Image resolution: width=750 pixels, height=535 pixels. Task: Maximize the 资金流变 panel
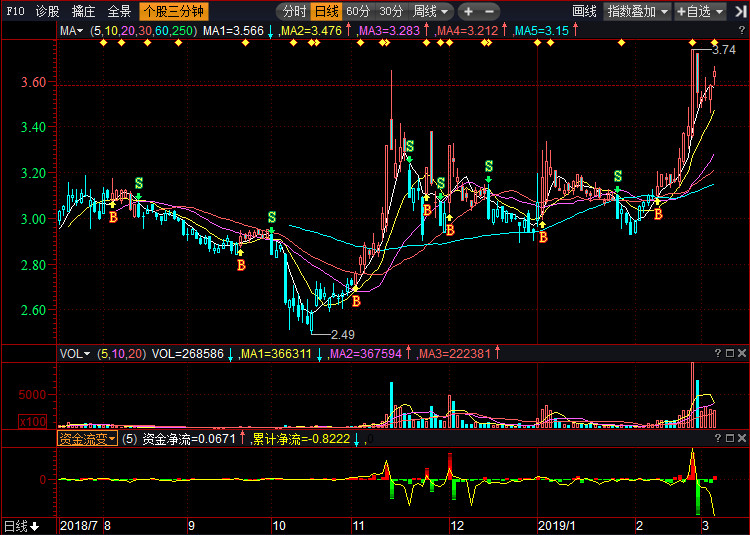point(730,438)
